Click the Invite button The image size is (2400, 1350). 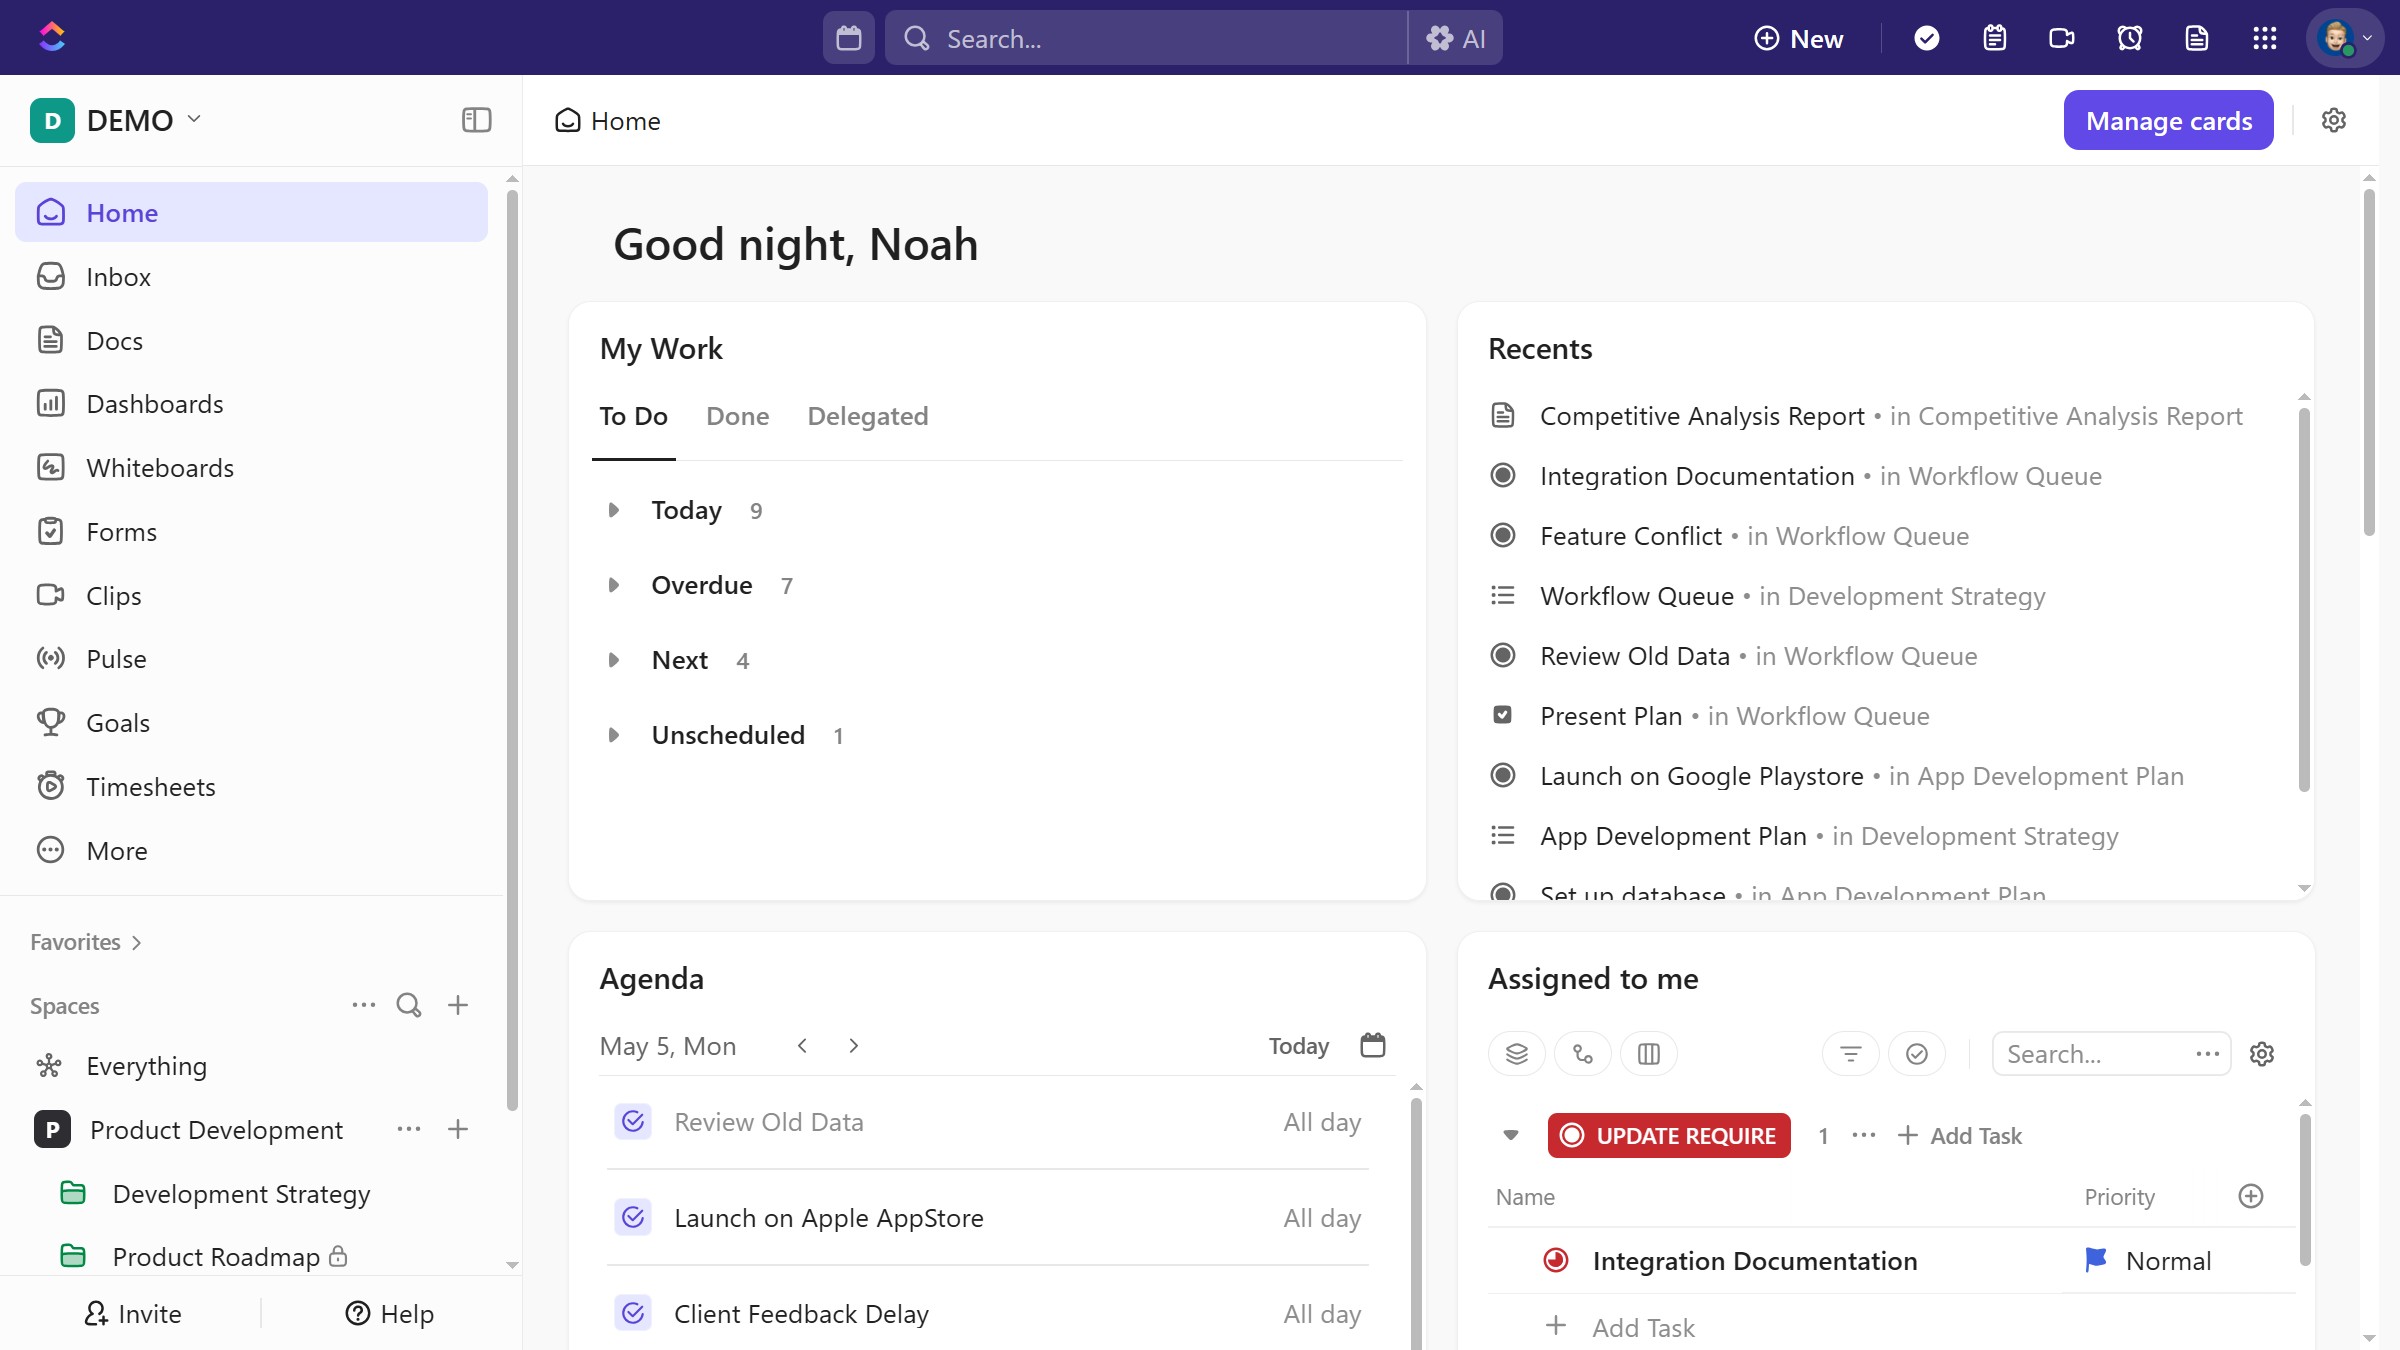(x=132, y=1313)
